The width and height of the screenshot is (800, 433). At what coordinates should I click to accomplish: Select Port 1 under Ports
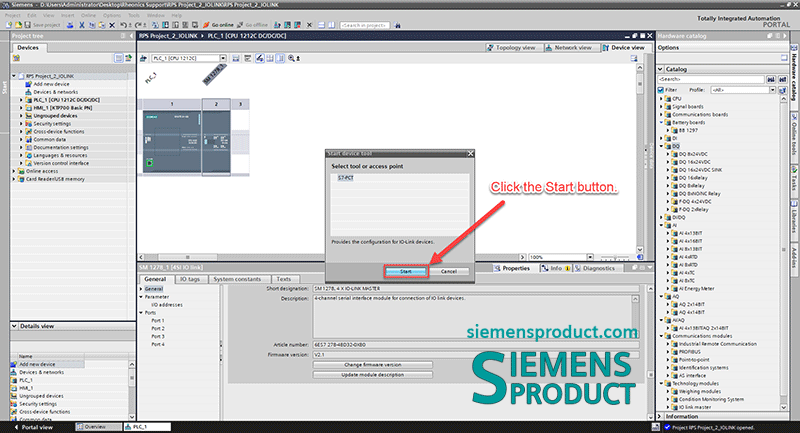[x=158, y=320]
